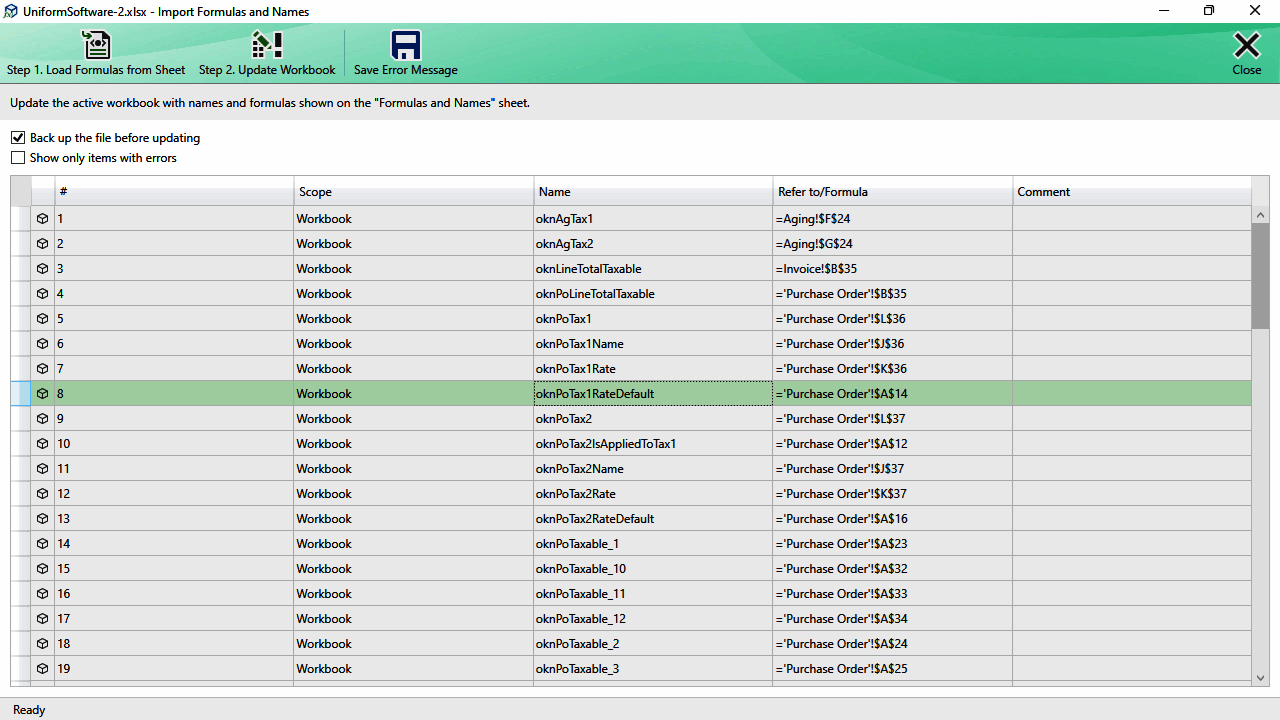Select the oknAgTax1 row name cell
The width and height of the screenshot is (1280, 720).
tap(653, 218)
